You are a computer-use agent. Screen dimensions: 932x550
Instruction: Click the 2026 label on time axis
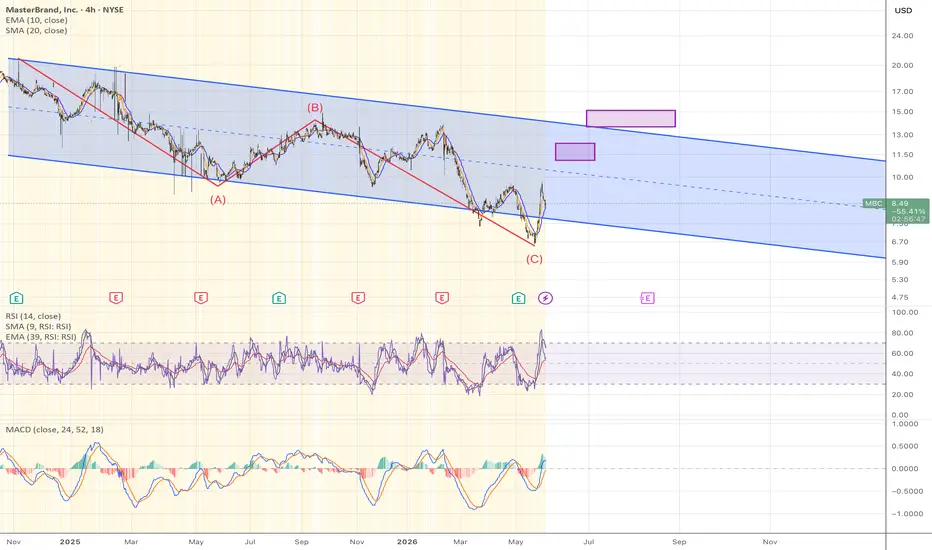[407, 542]
